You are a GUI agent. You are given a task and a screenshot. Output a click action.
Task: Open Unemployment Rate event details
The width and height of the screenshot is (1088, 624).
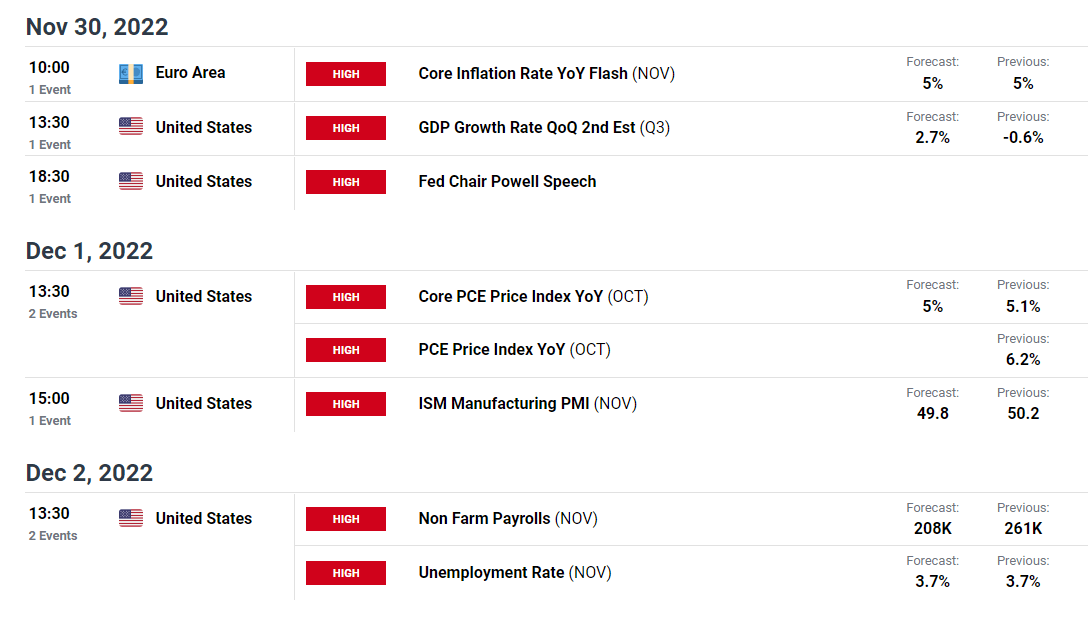(515, 573)
